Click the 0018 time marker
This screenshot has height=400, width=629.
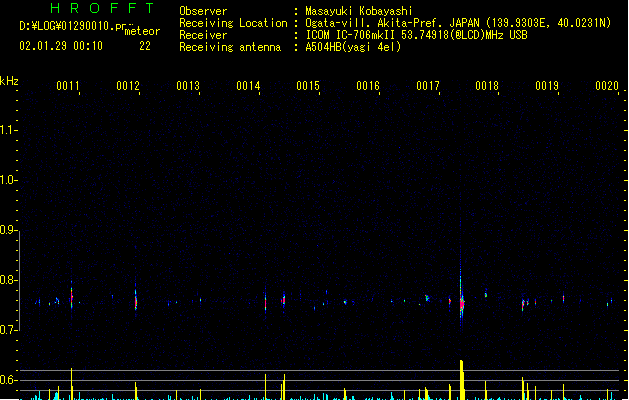click(x=487, y=85)
